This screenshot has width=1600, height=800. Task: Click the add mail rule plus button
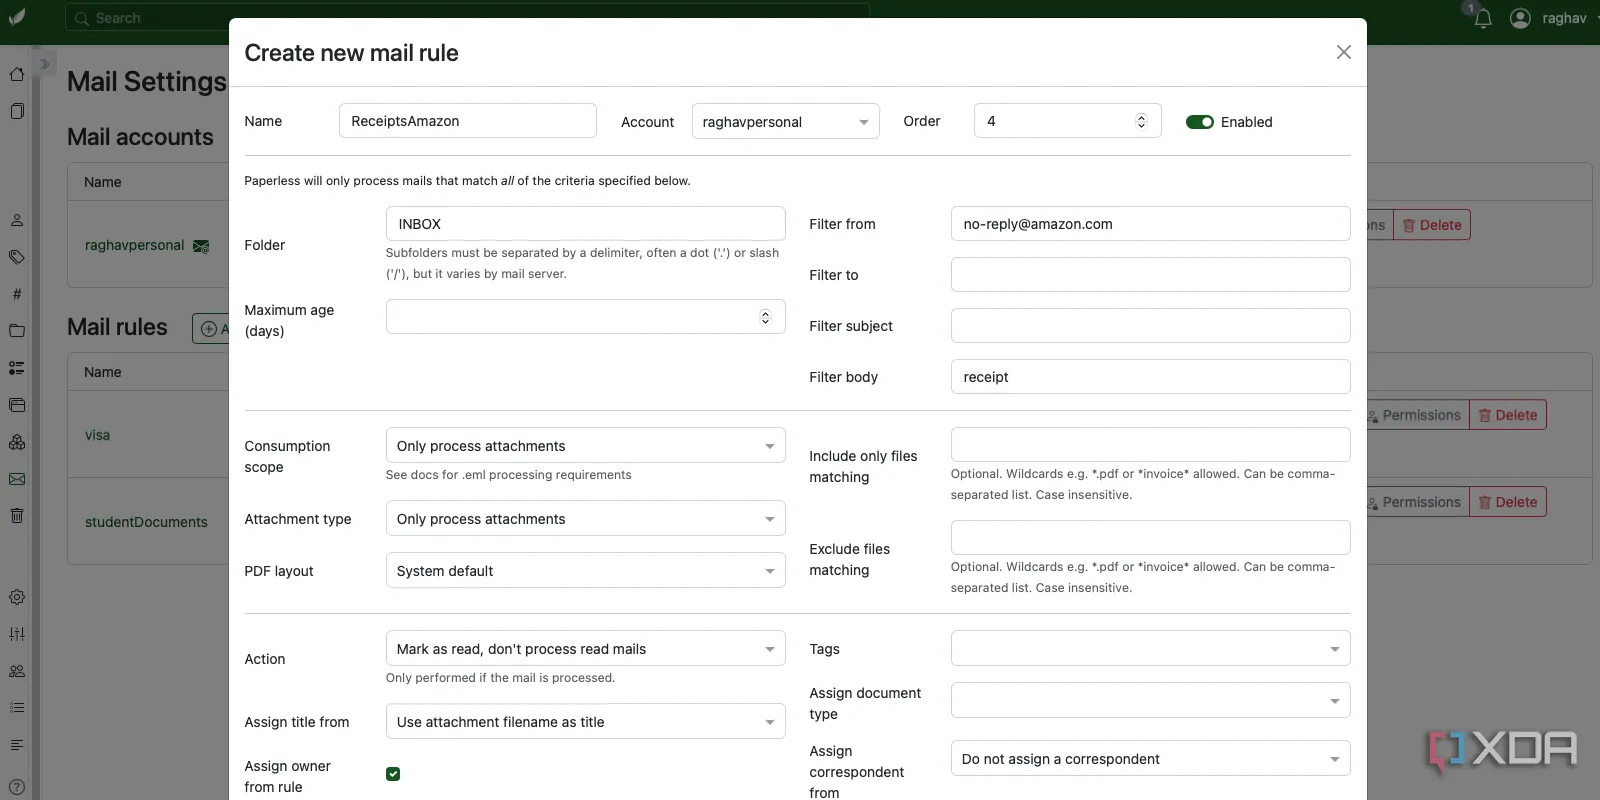pos(211,328)
